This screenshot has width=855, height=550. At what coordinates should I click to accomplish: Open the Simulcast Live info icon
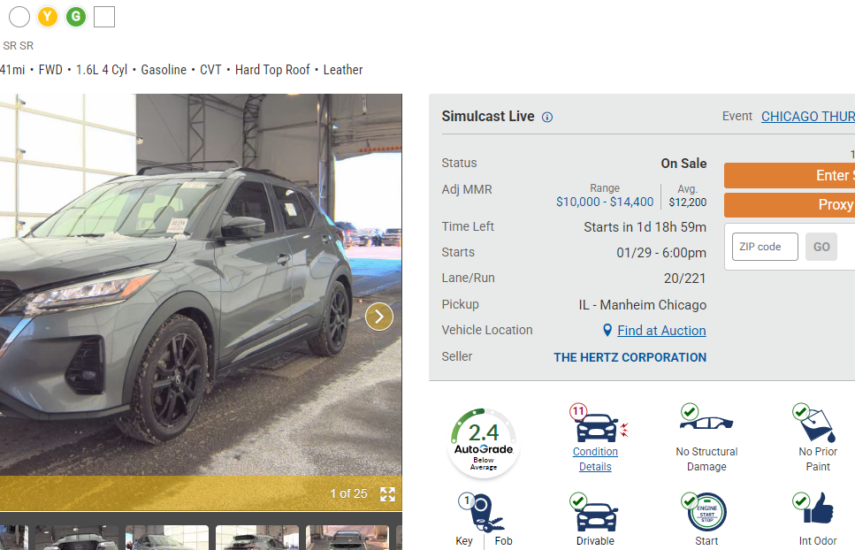547,117
